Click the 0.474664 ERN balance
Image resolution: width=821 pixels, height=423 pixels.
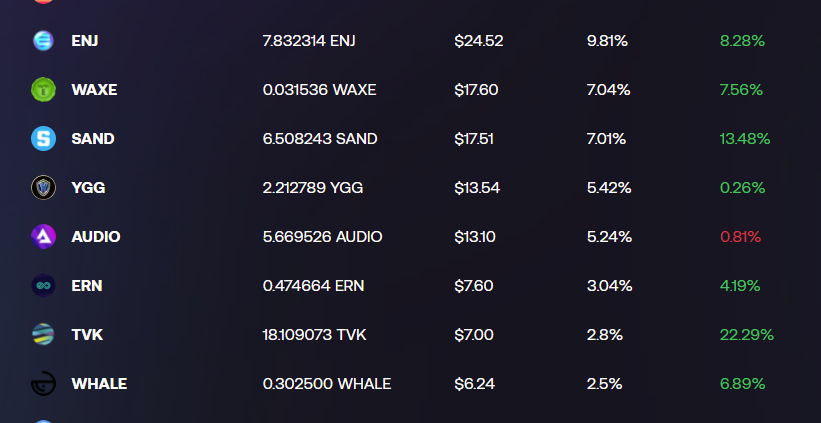313,285
